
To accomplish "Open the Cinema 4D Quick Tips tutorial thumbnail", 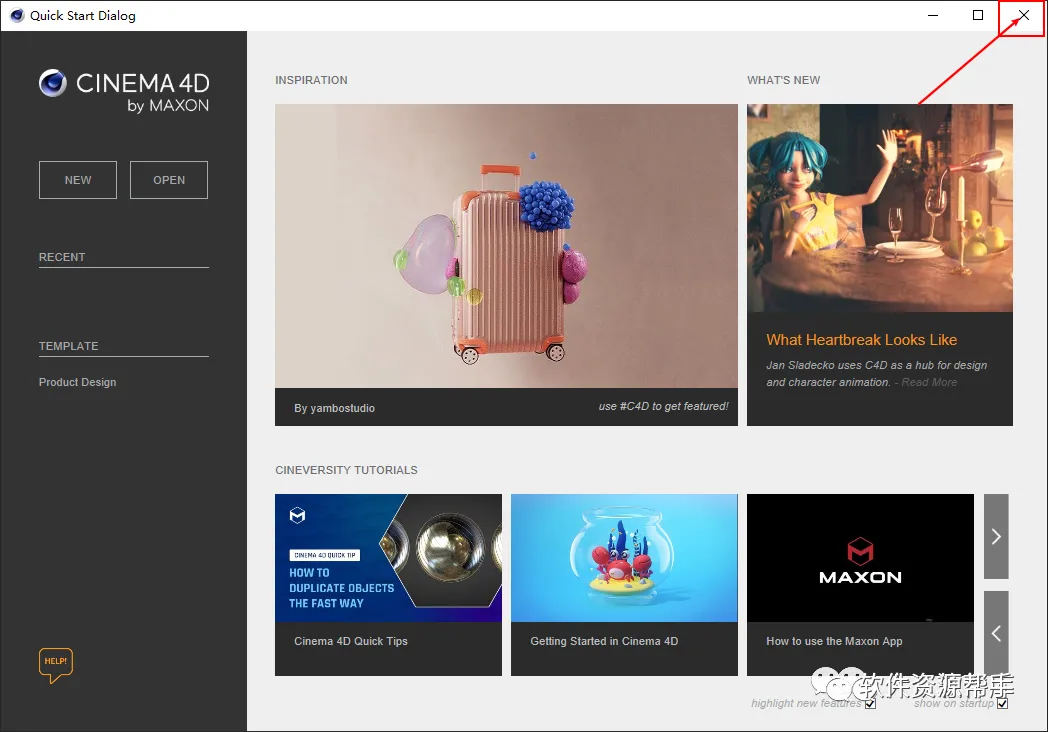I will 388,558.
